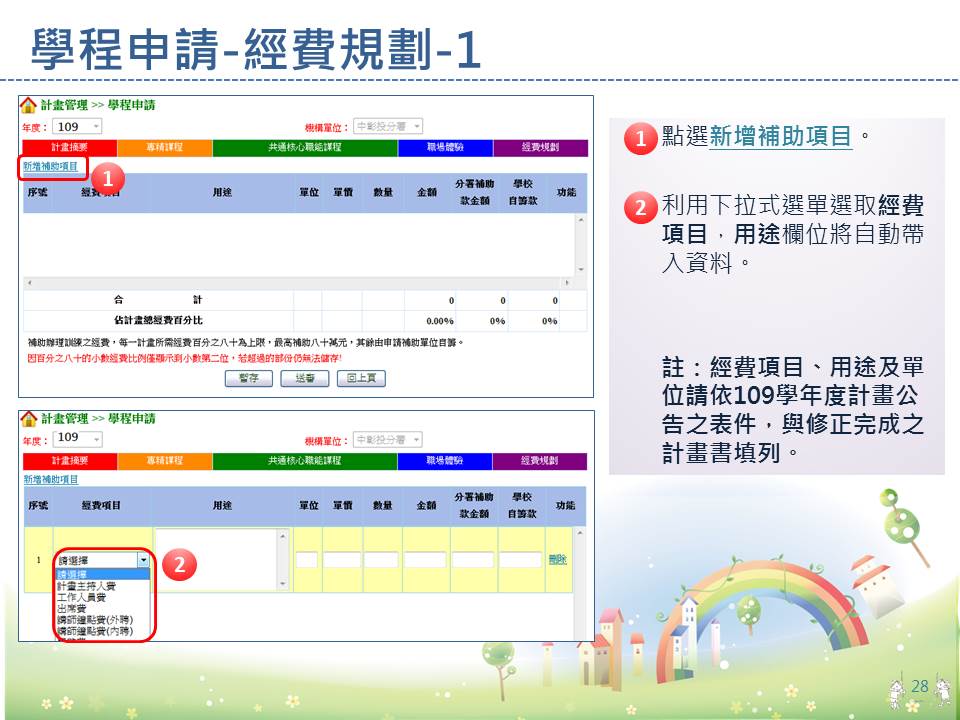Open the 年度 109 dropdown in upper screenshot
This screenshot has width=960, height=720.
[x=96, y=127]
